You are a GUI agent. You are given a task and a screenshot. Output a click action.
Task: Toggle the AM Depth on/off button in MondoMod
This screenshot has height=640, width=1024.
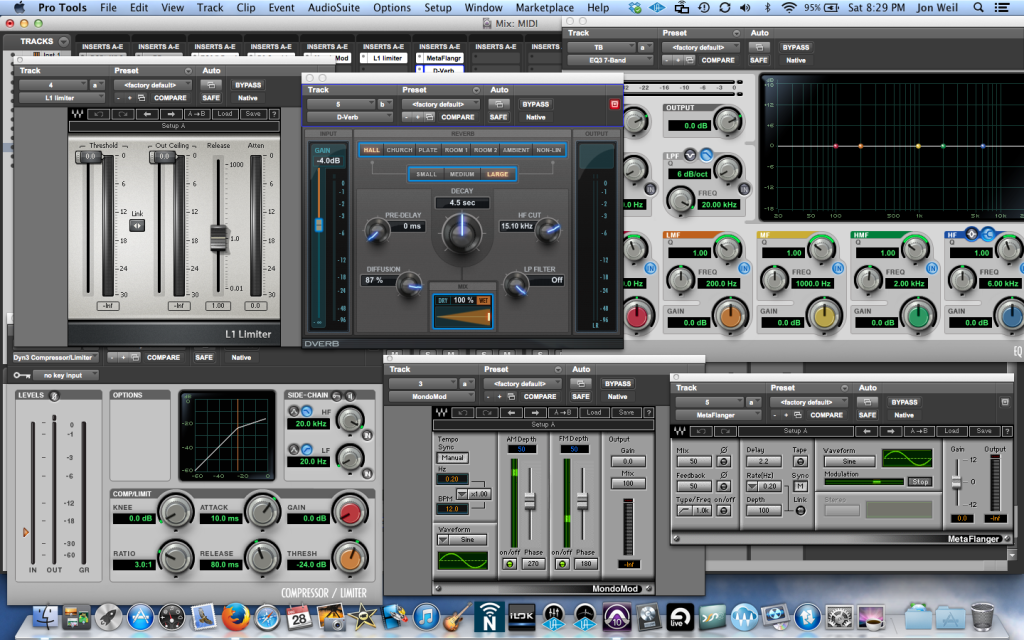[509, 564]
